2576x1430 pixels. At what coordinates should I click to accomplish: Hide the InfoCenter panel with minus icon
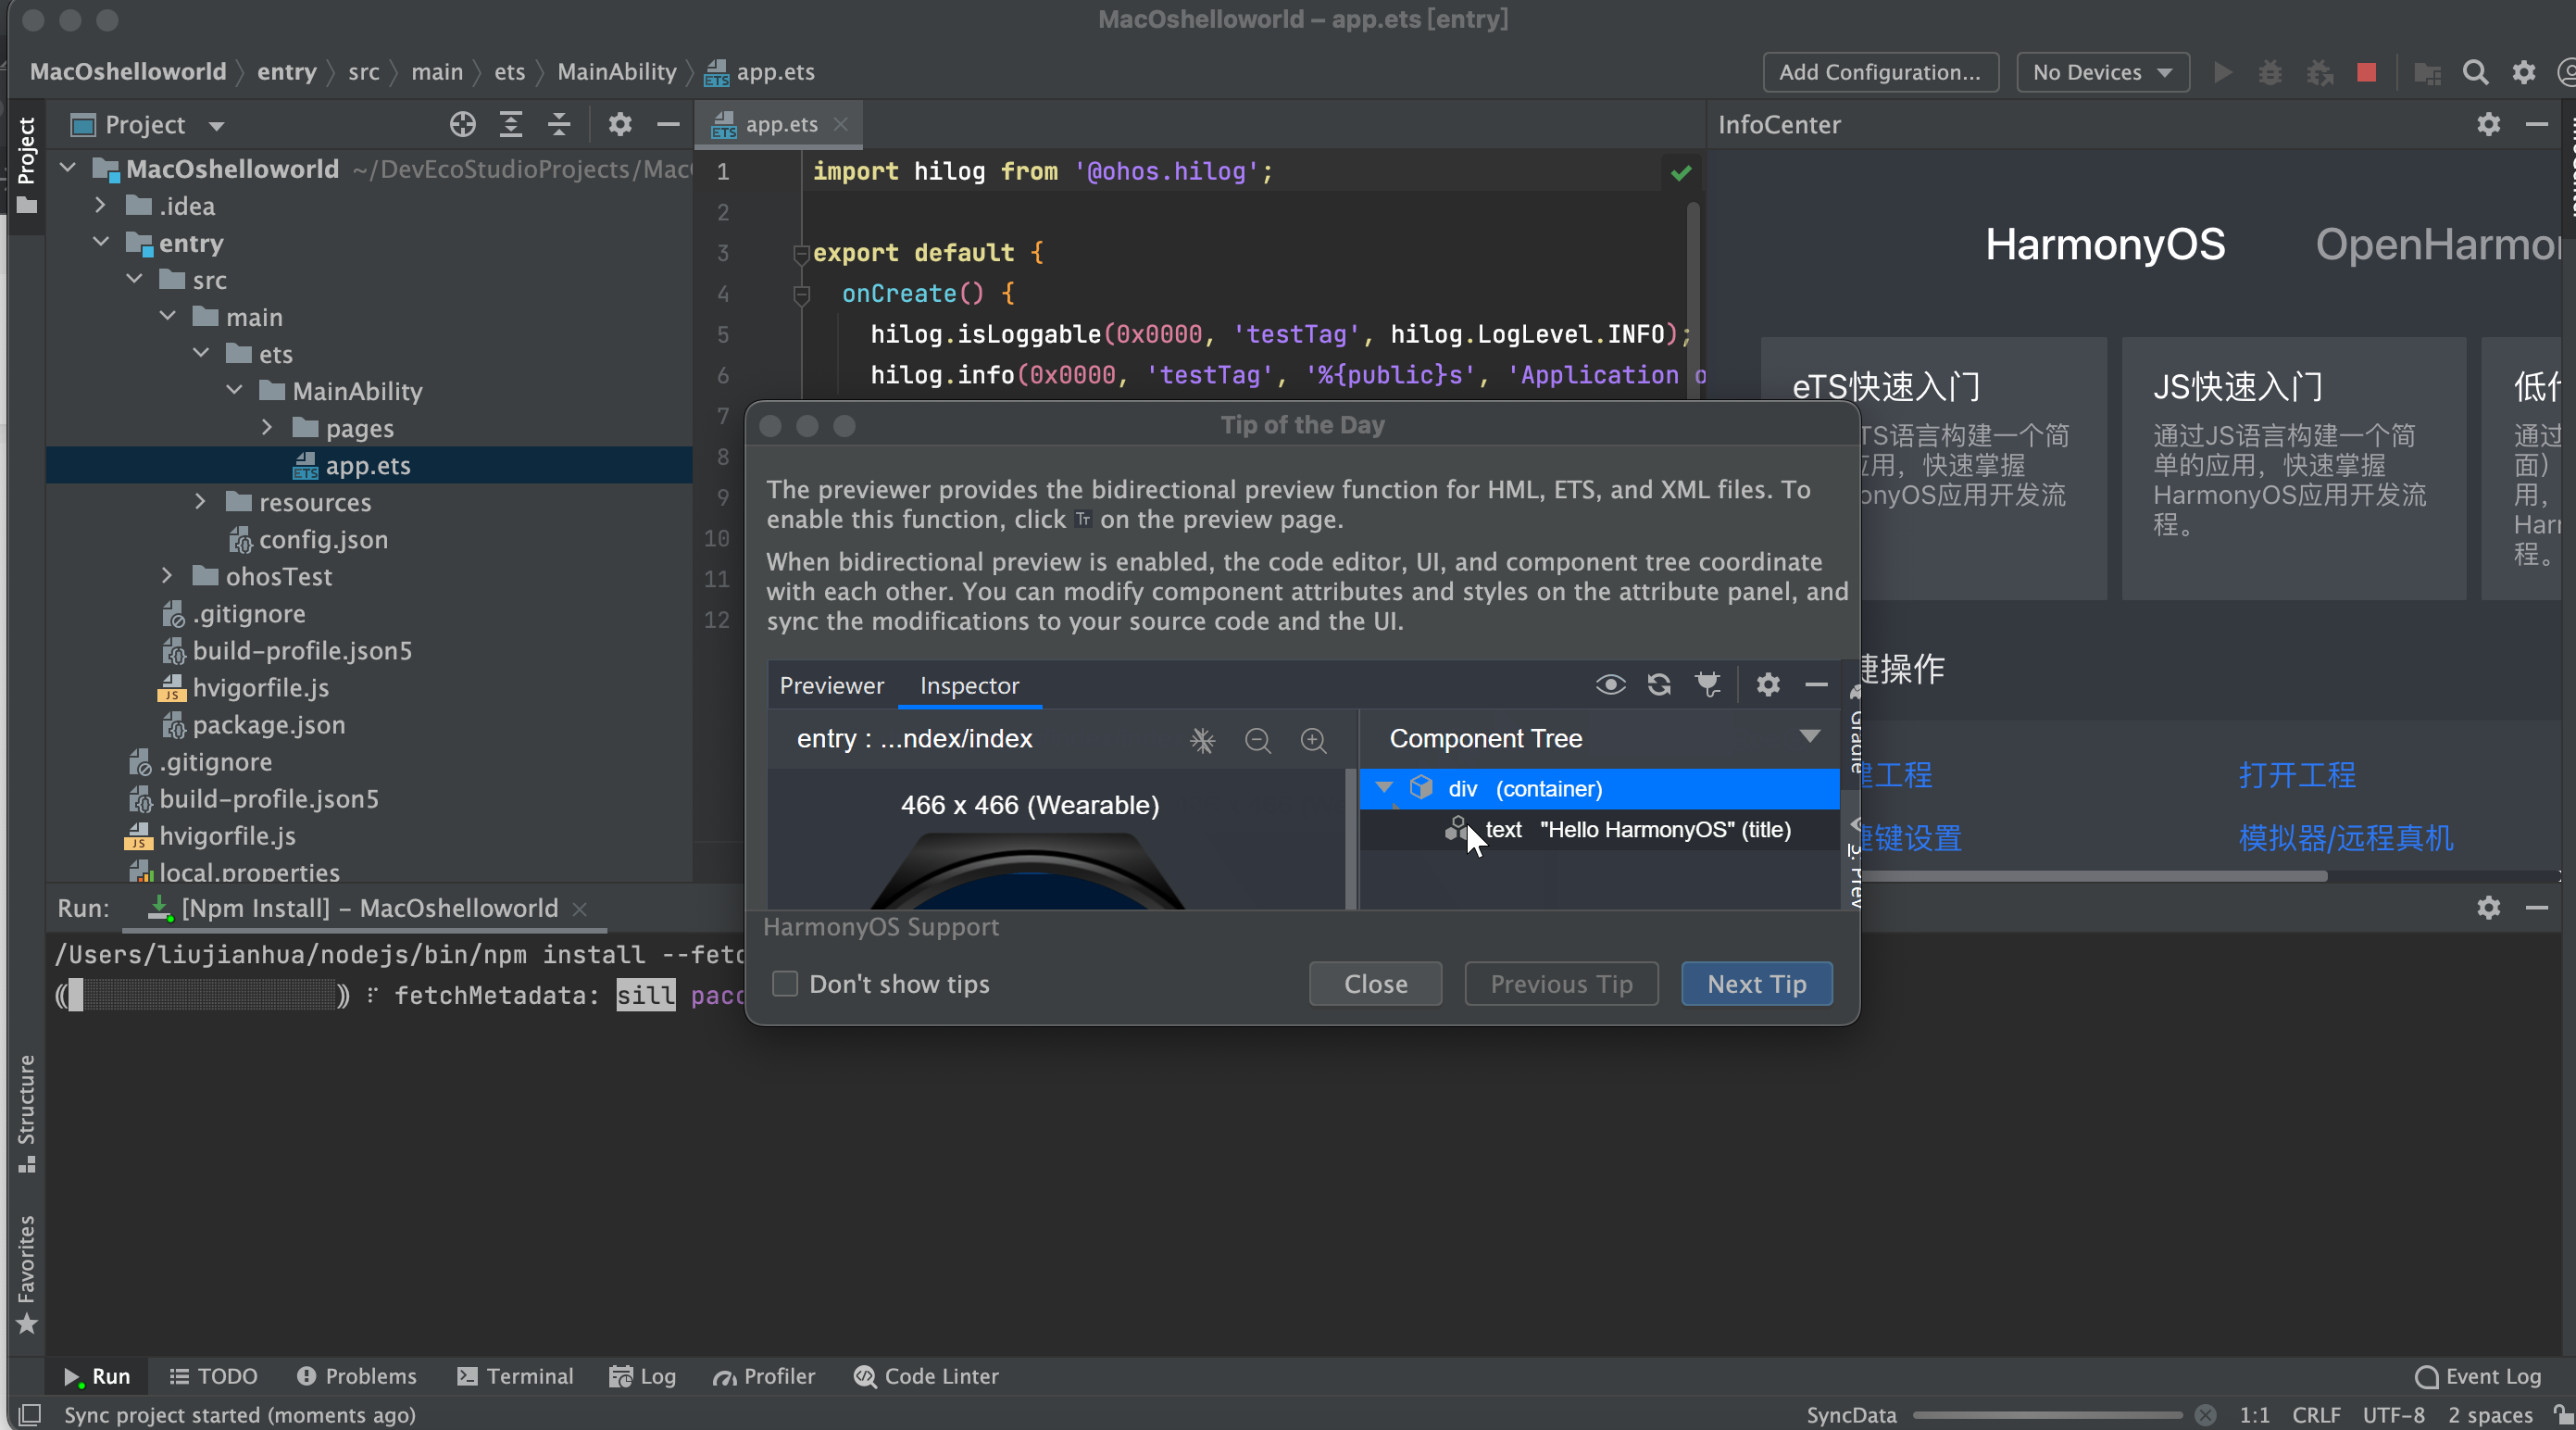[2536, 124]
